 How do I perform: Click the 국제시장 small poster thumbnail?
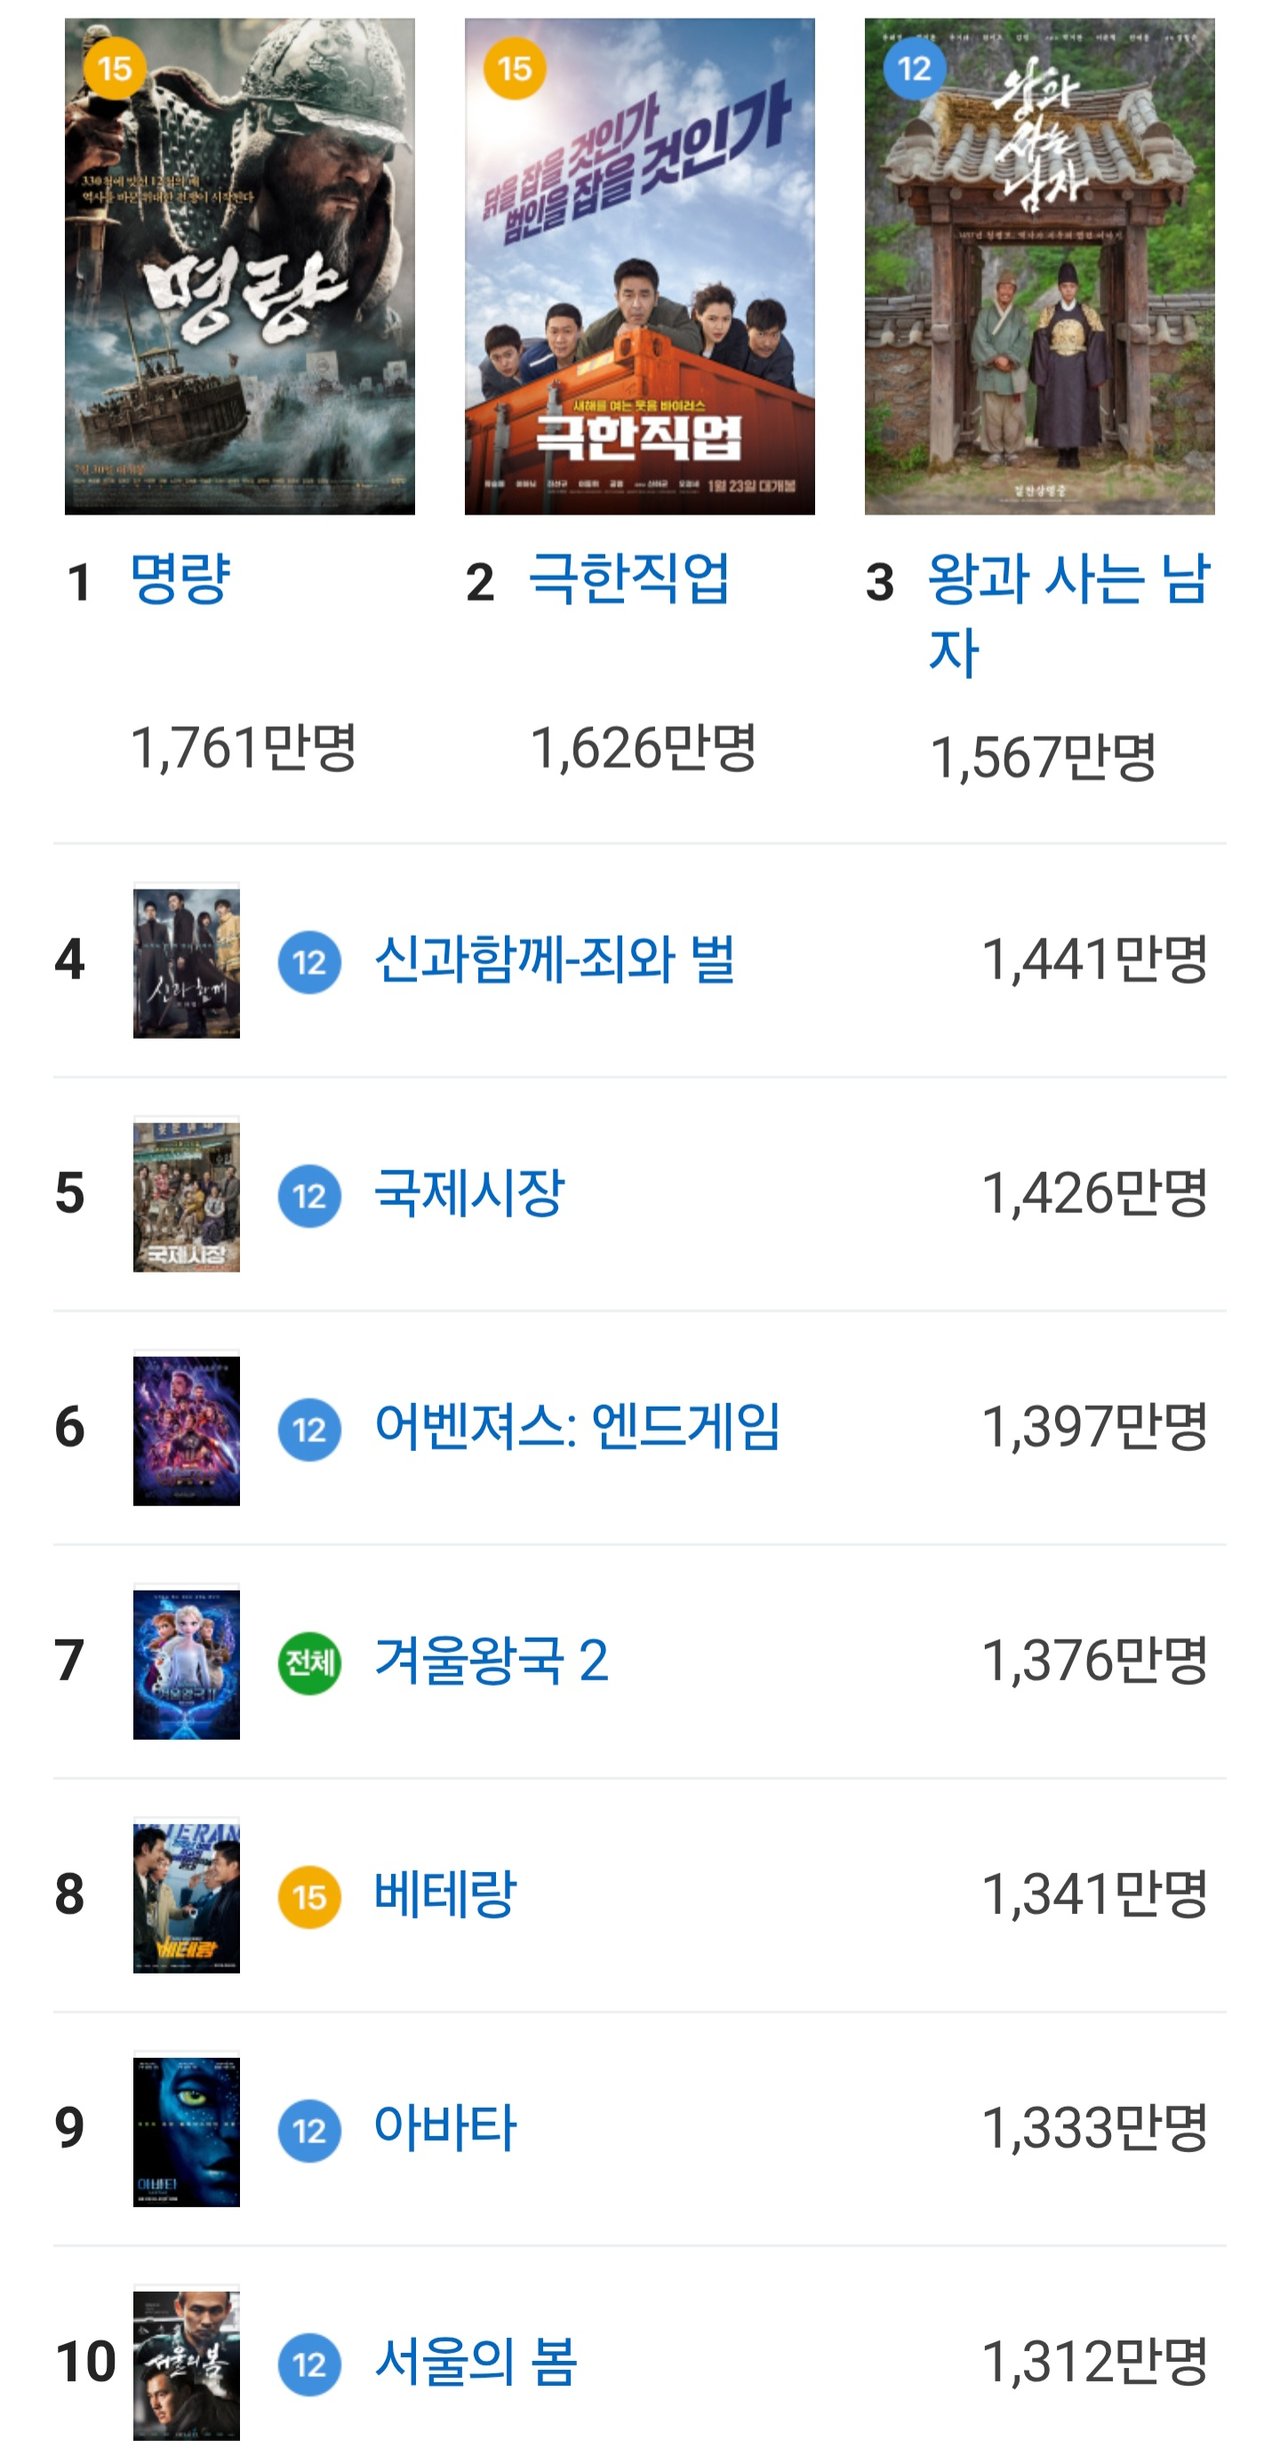click(x=186, y=1196)
